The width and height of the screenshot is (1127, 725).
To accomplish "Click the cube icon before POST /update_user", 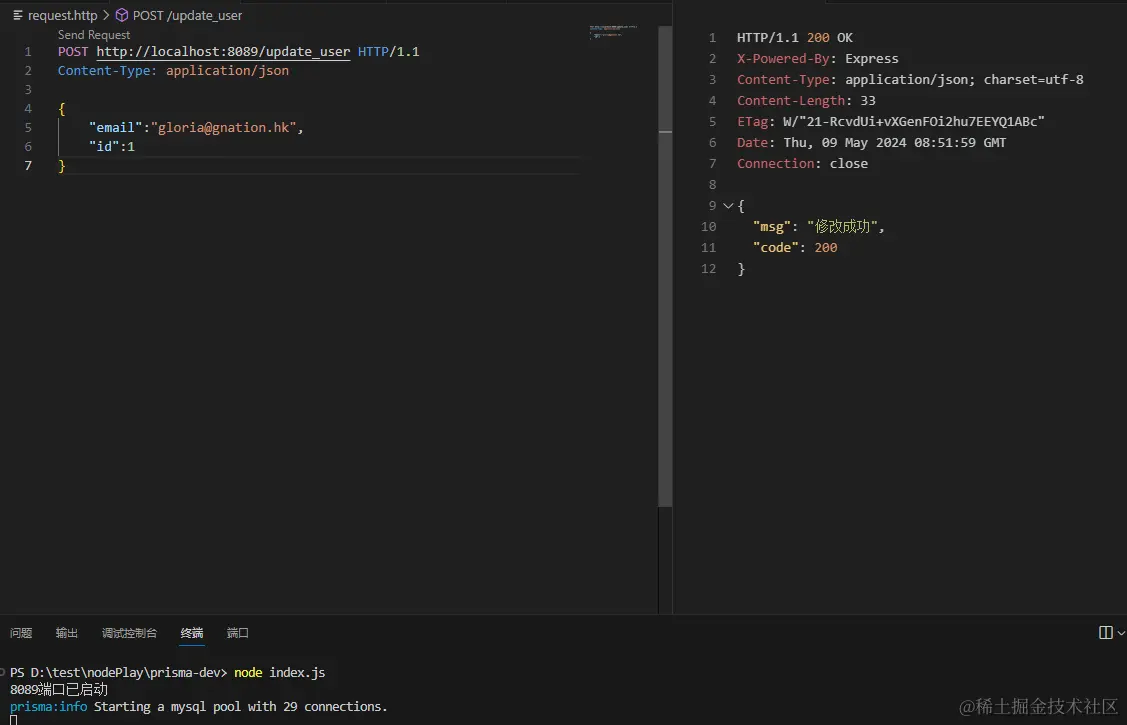I will tap(121, 15).
